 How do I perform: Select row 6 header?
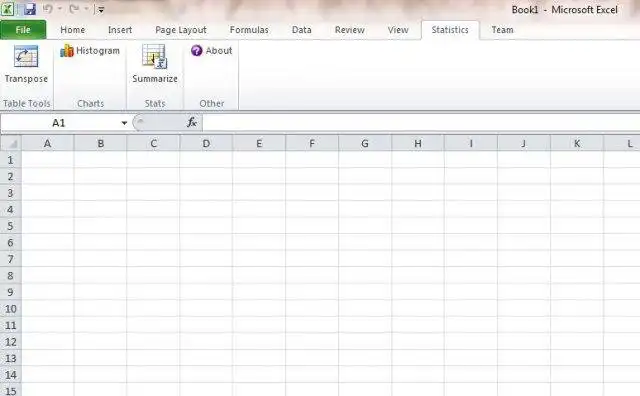tap(11, 242)
